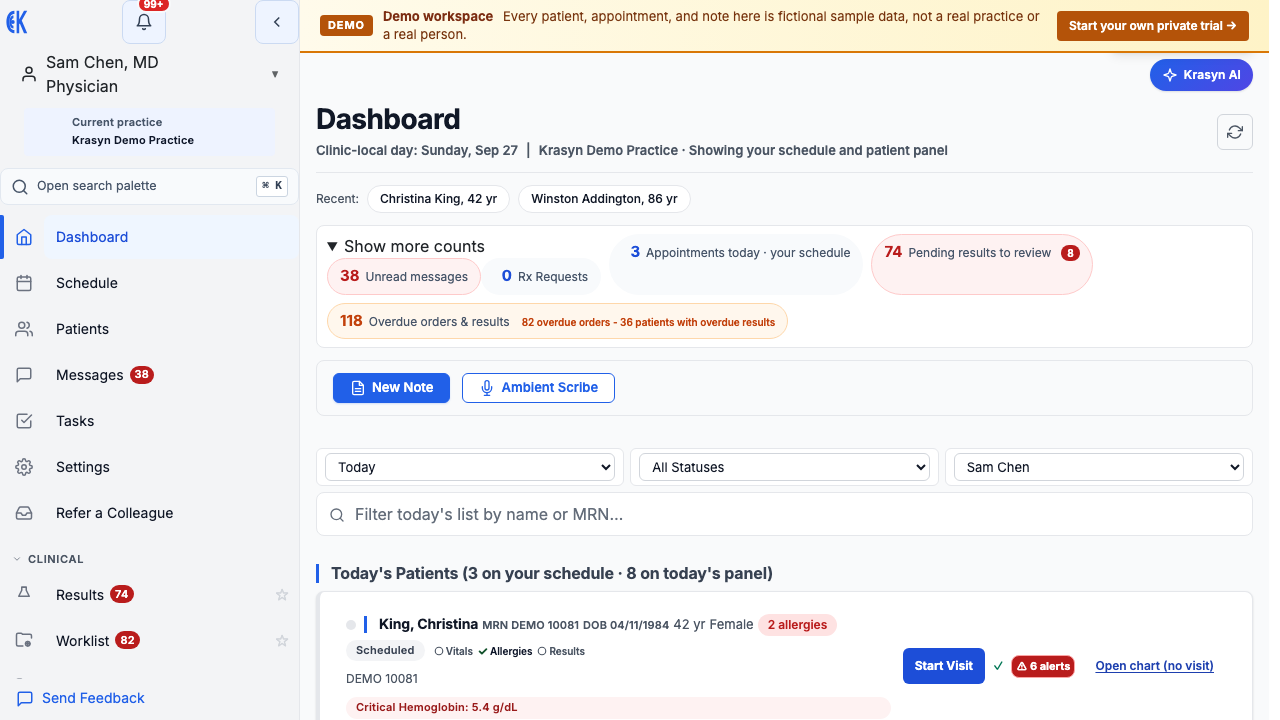This screenshot has height=720, width=1280.
Task: Favorite the Results item with its star
Action: 282,595
